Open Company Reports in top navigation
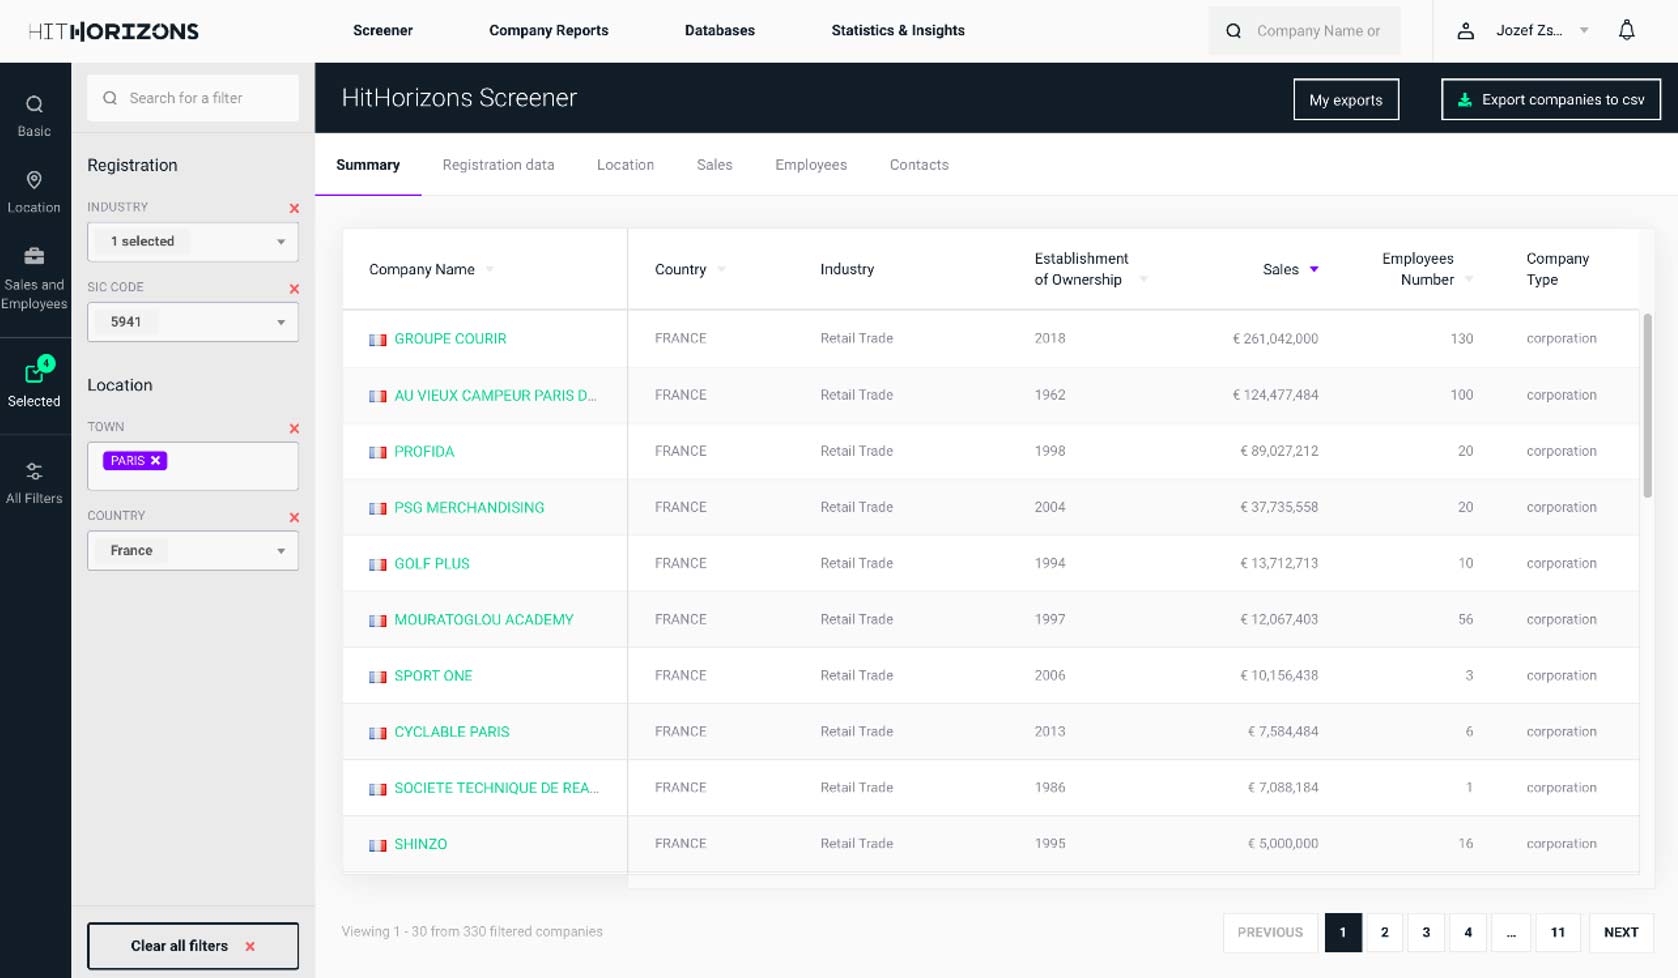The image size is (1678, 978). 549,31
